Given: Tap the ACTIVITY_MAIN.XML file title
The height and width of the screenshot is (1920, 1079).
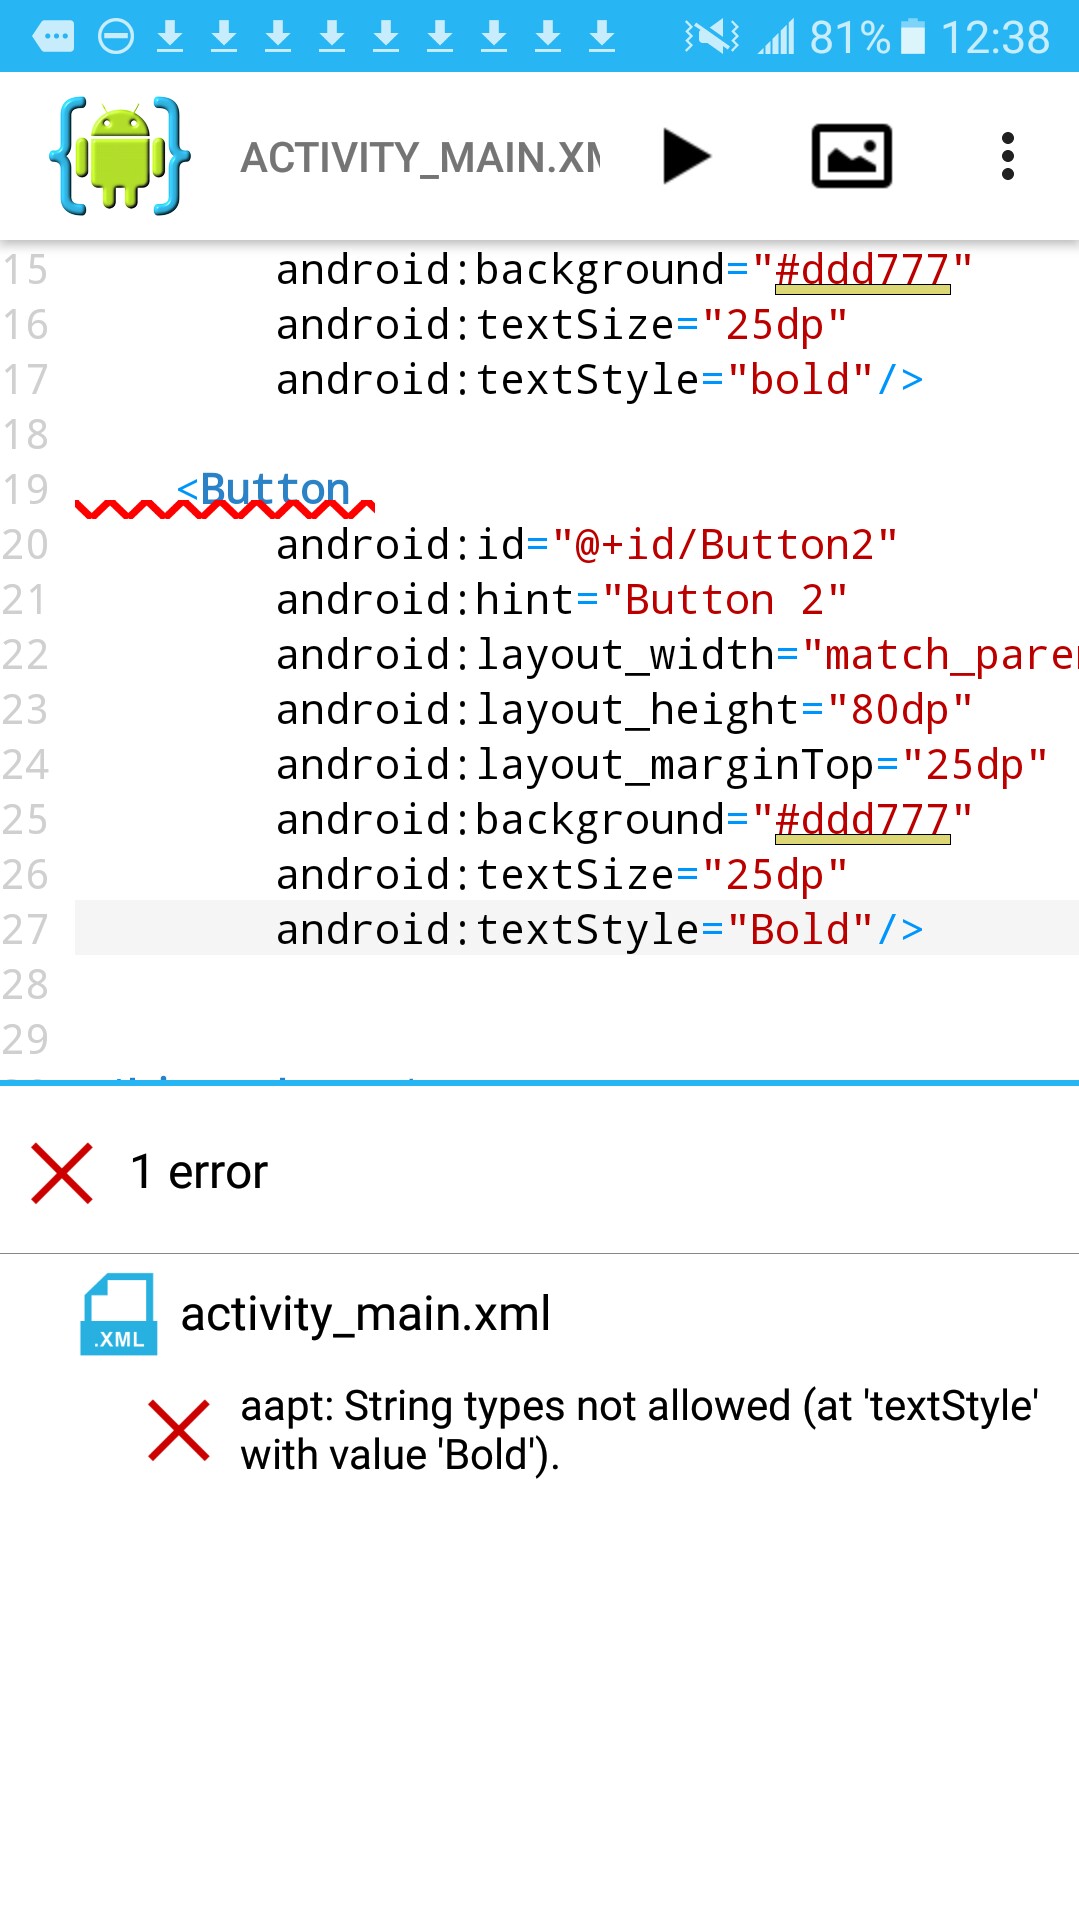Looking at the screenshot, I should [x=420, y=158].
